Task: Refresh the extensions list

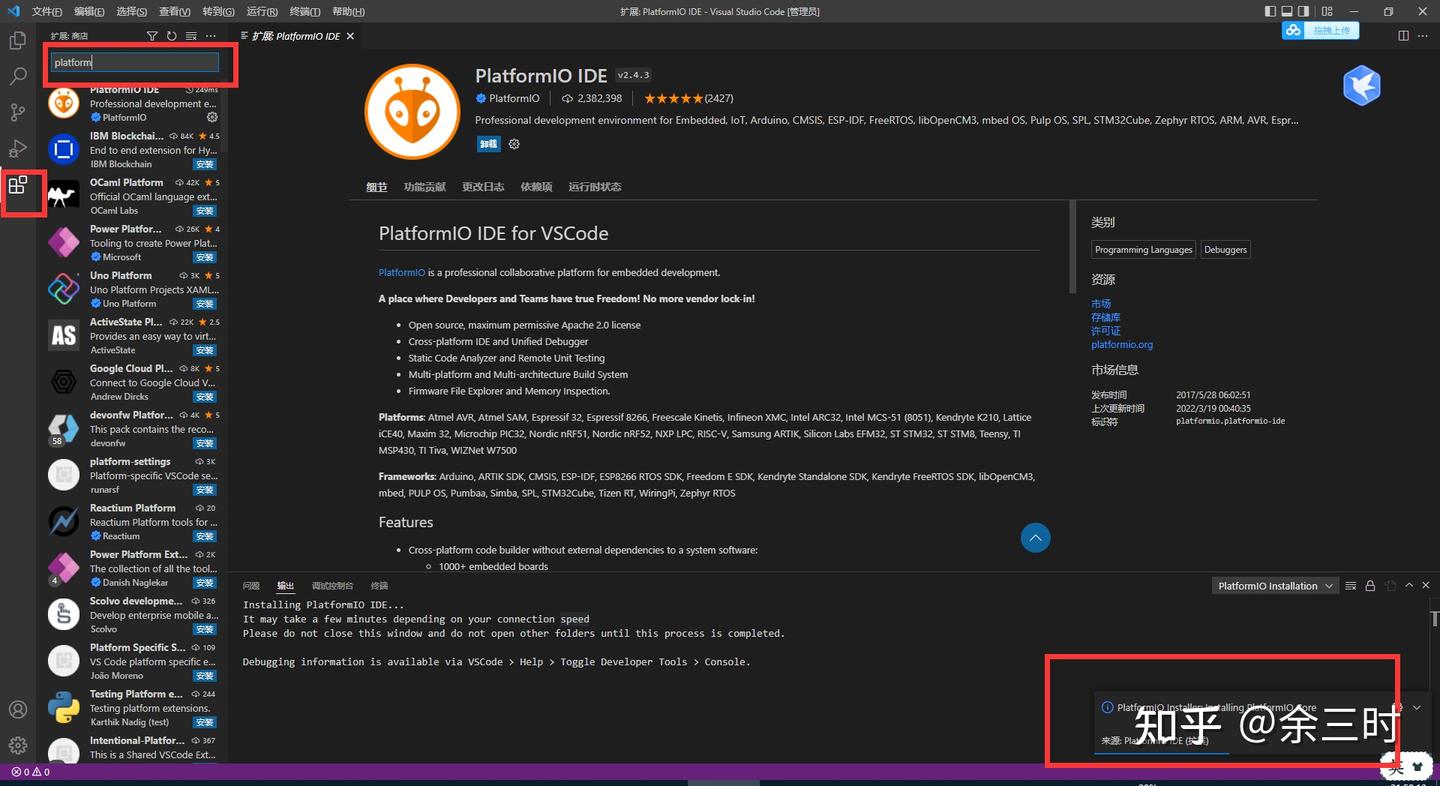Action: click(x=170, y=35)
